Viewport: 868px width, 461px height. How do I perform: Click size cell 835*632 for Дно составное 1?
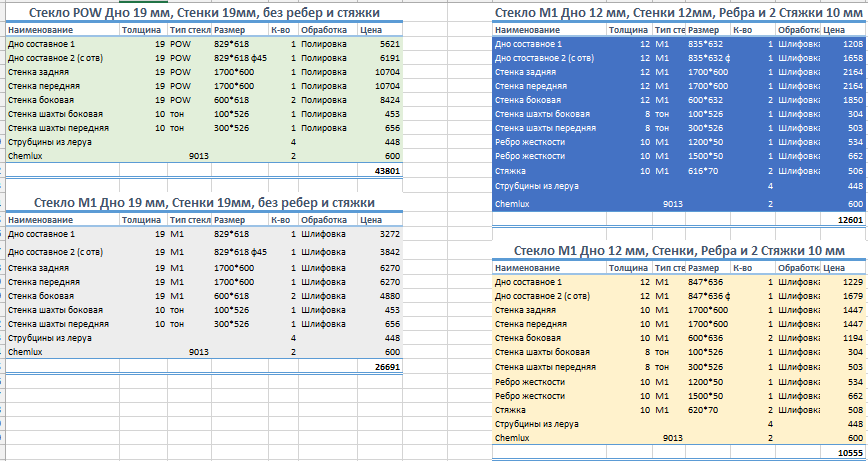(705, 44)
